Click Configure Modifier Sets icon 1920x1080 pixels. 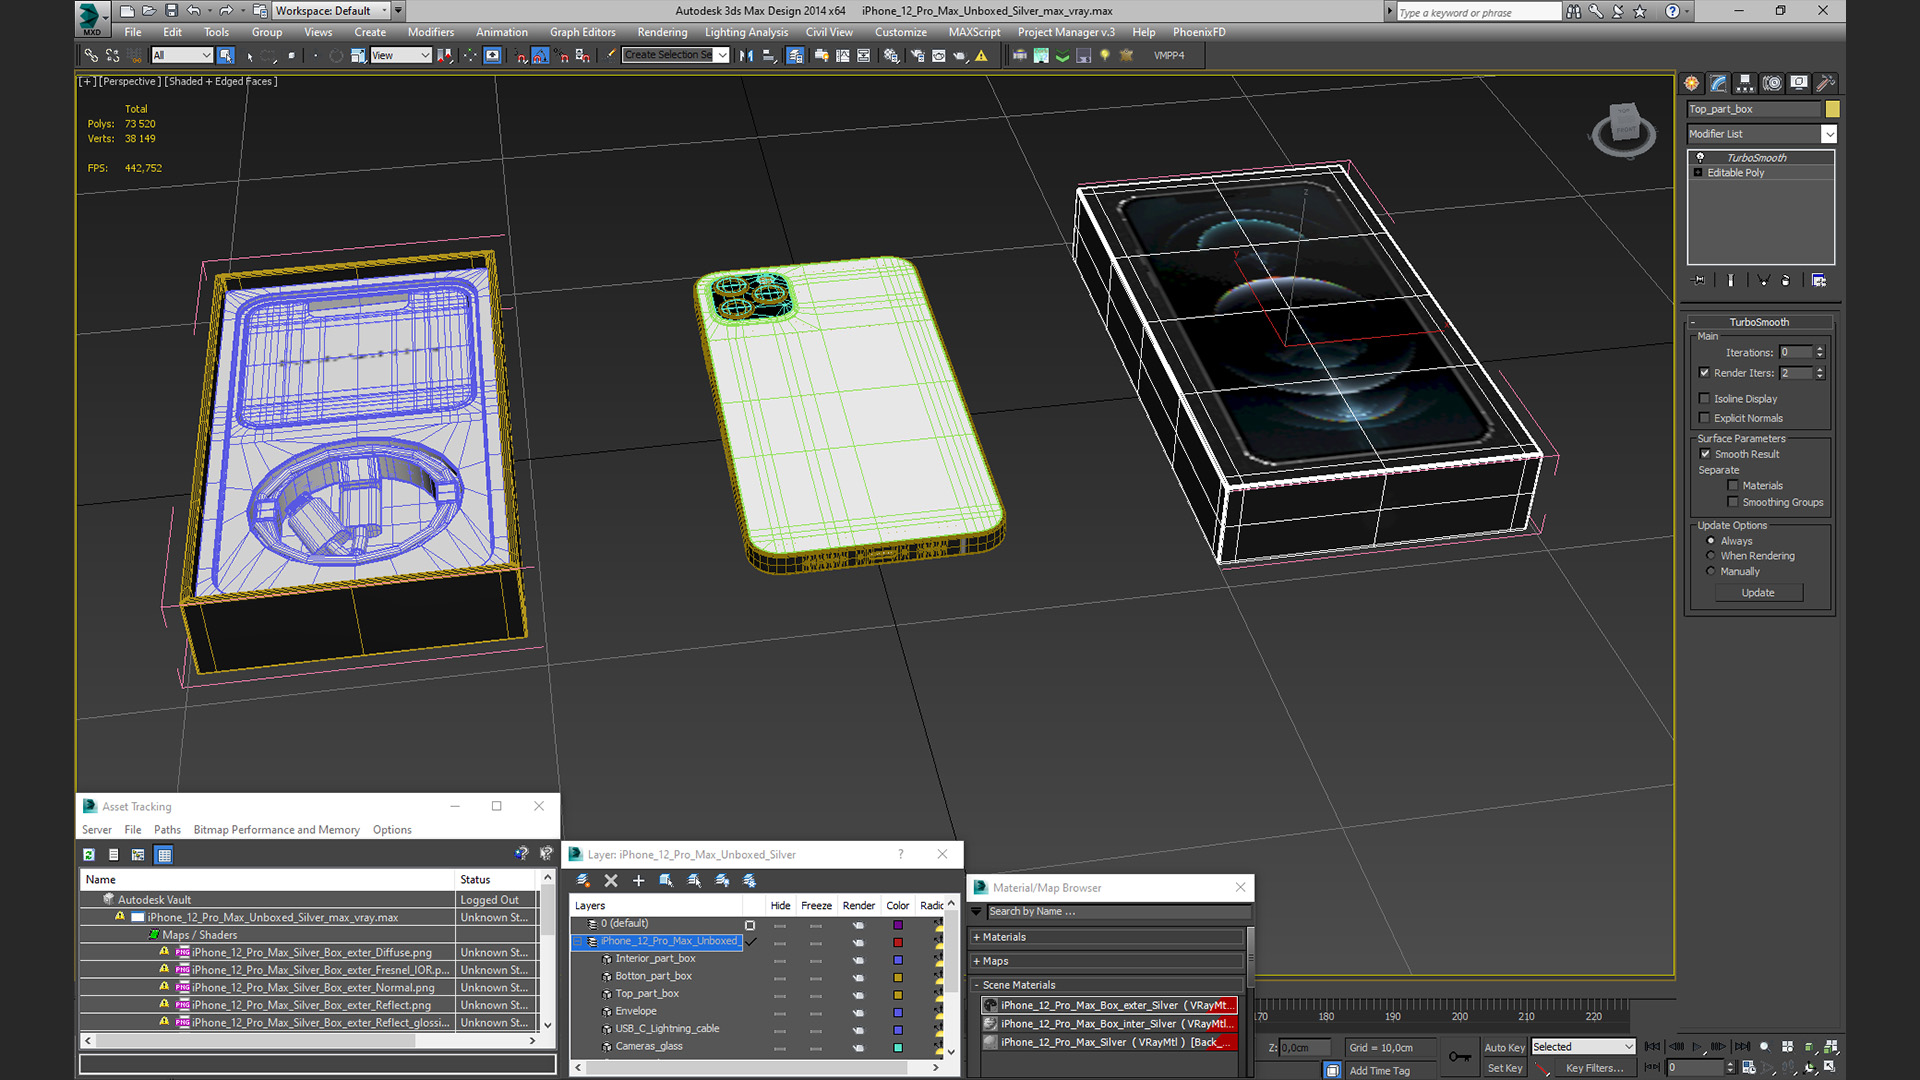coord(1819,280)
